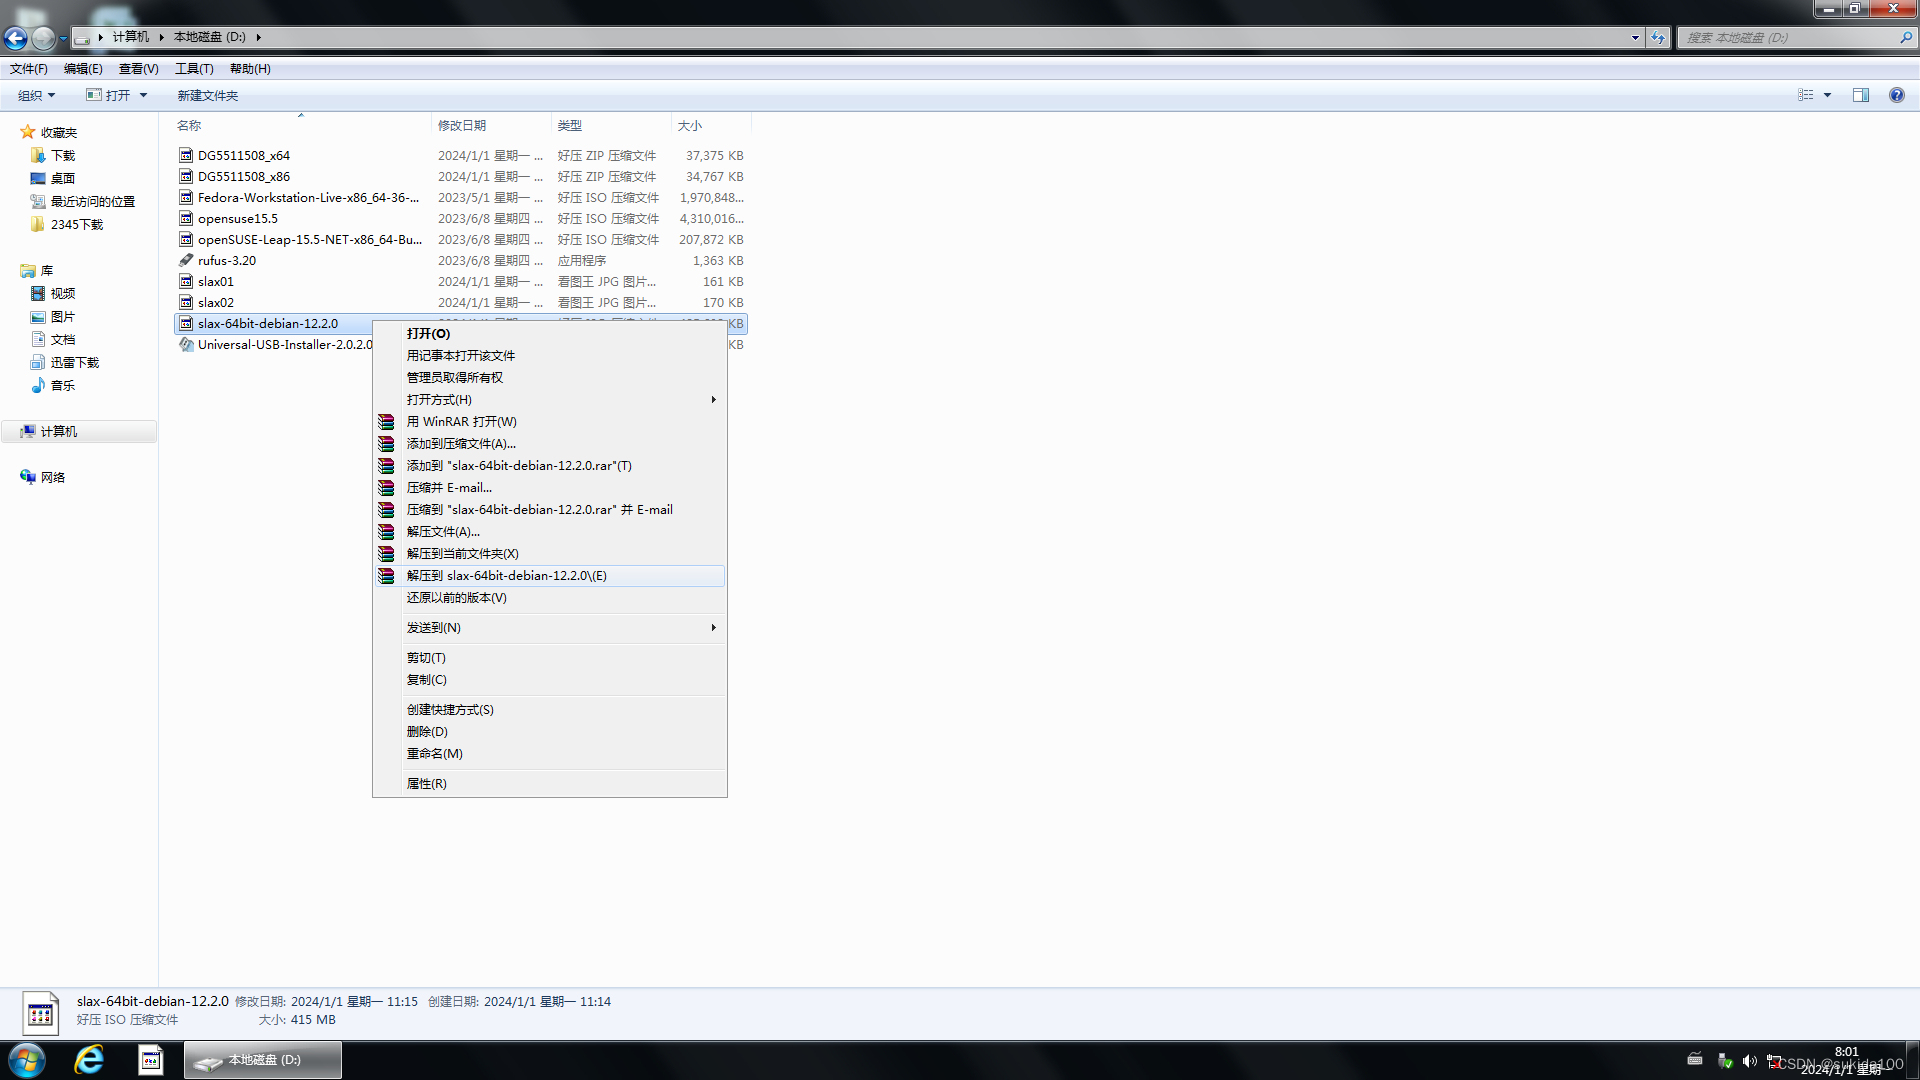Select 属性(R) in the context menu
This screenshot has height=1080, width=1920.
tap(426, 784)
